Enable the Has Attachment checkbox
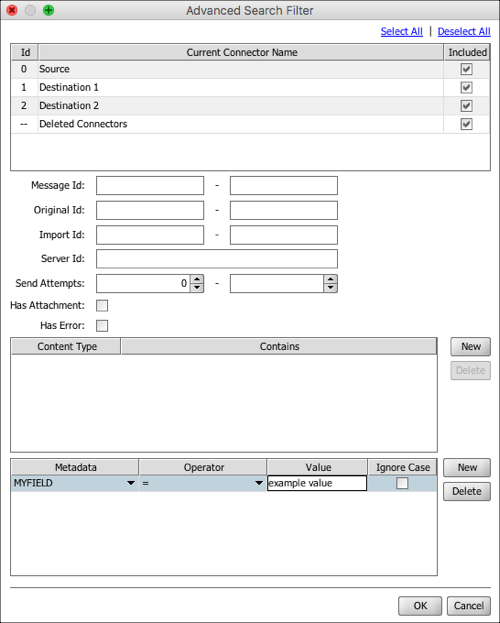Viewport: 500px width, 623px height. pyautogui.click(x=102, y=306)
